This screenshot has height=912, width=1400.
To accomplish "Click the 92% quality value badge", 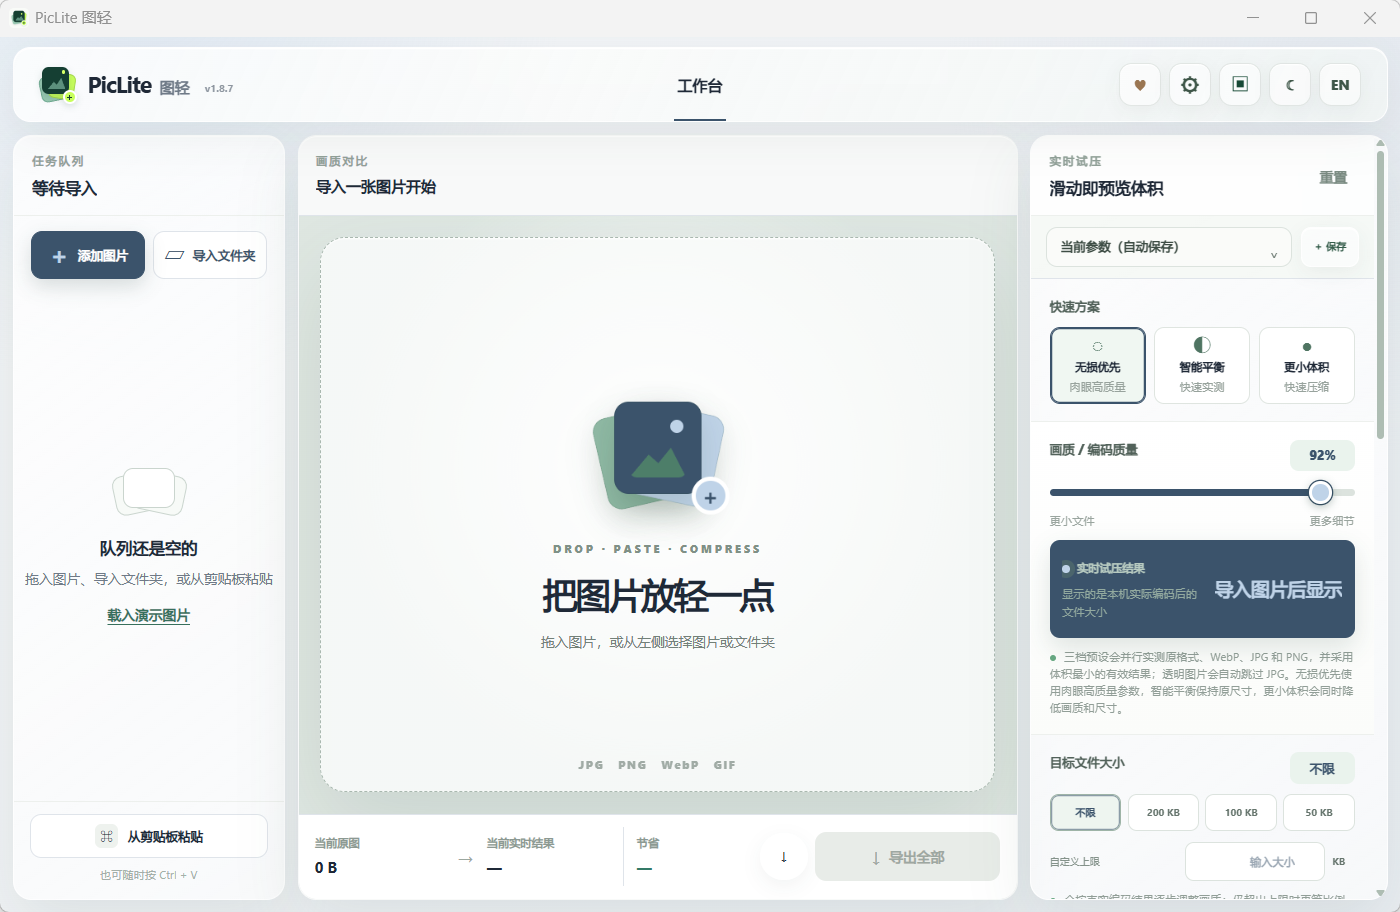I will point(1322,455).
